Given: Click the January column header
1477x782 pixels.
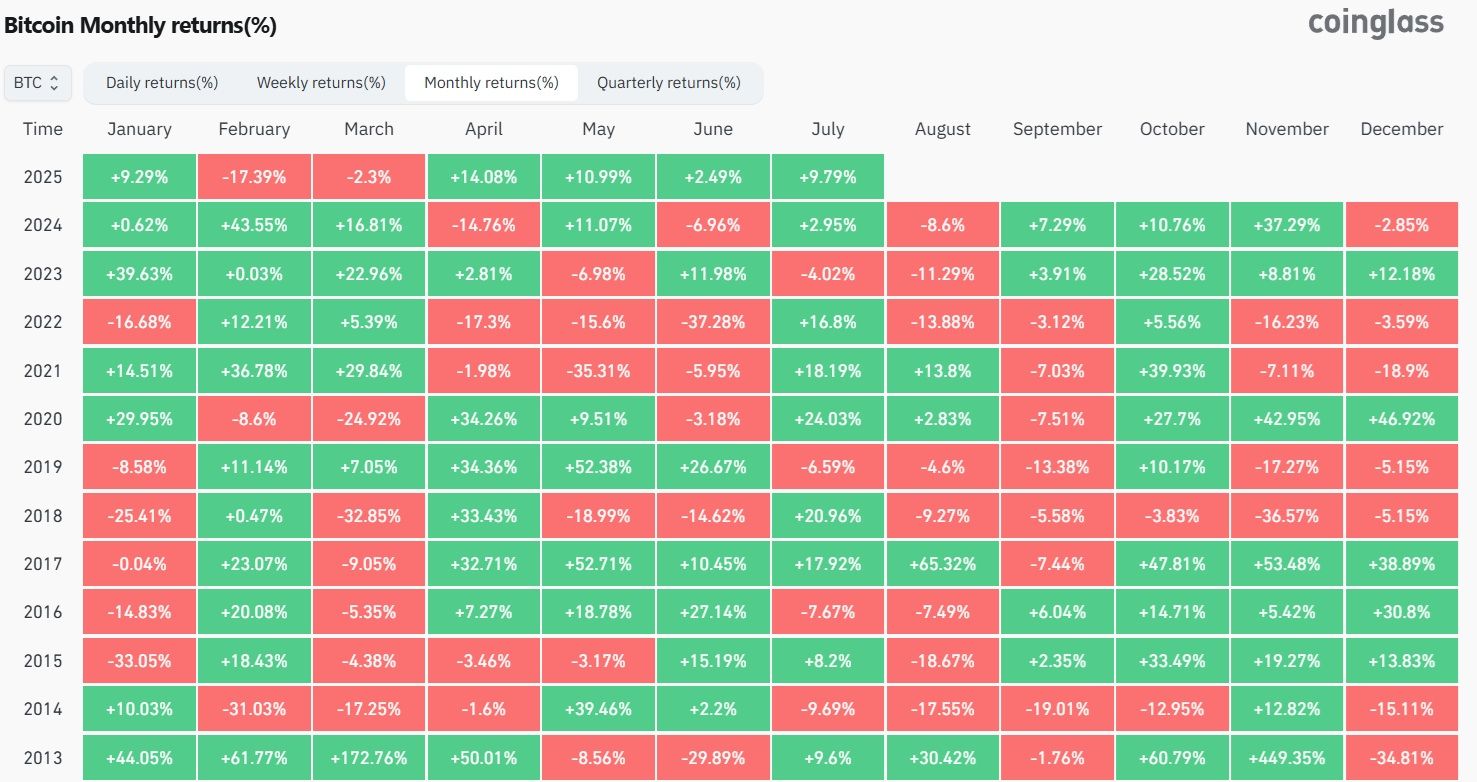Looking at the screenshot, I should coord(139,129).
